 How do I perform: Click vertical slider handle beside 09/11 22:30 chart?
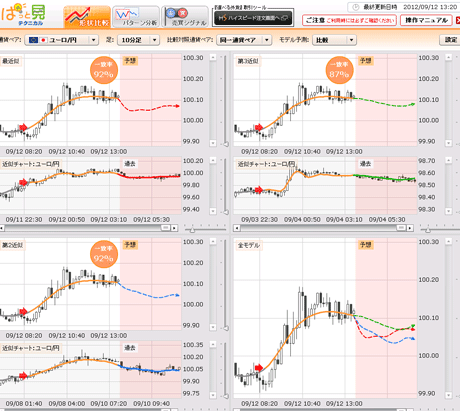[x=226, y=212]
